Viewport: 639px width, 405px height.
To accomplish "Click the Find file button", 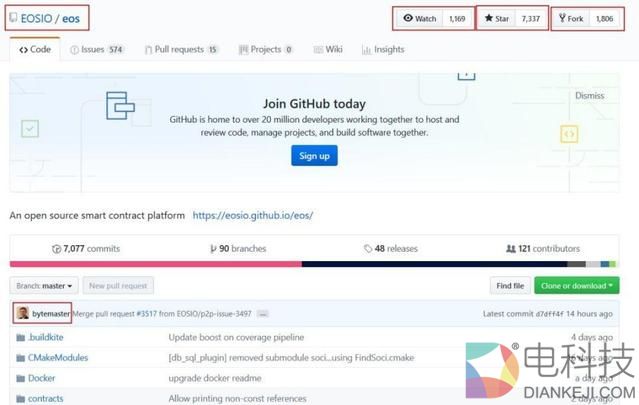I will click(x=510, y=286).
